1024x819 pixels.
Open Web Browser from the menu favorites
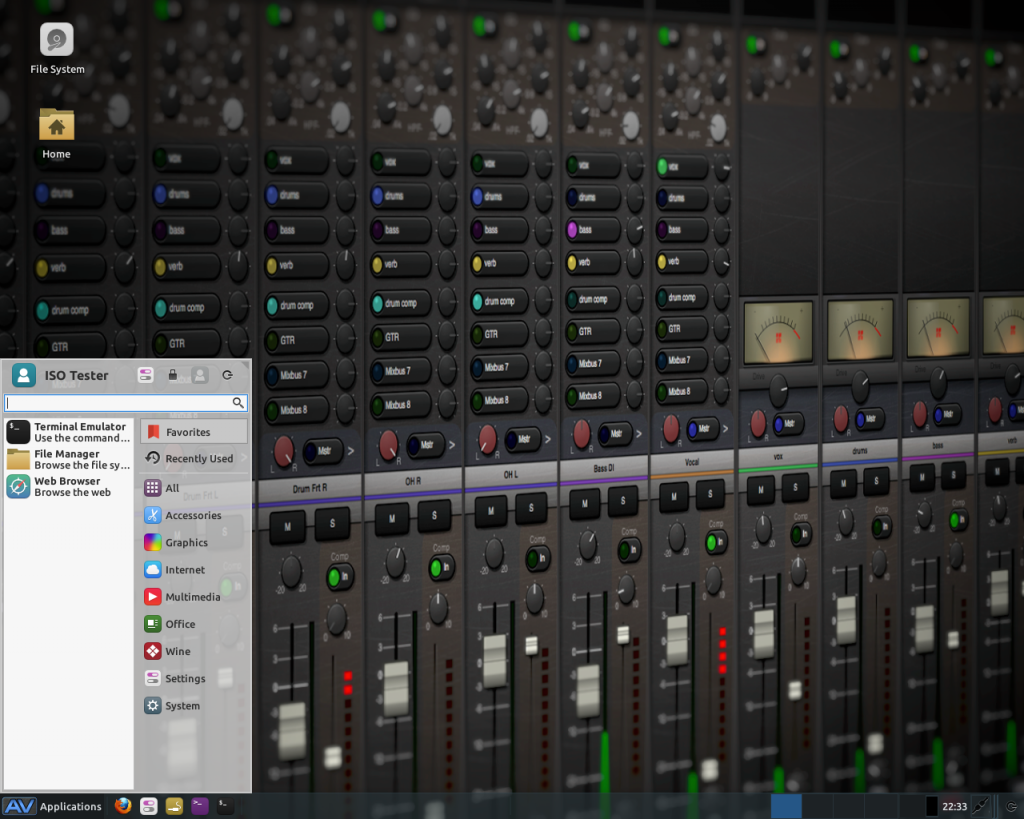(68, 486)
